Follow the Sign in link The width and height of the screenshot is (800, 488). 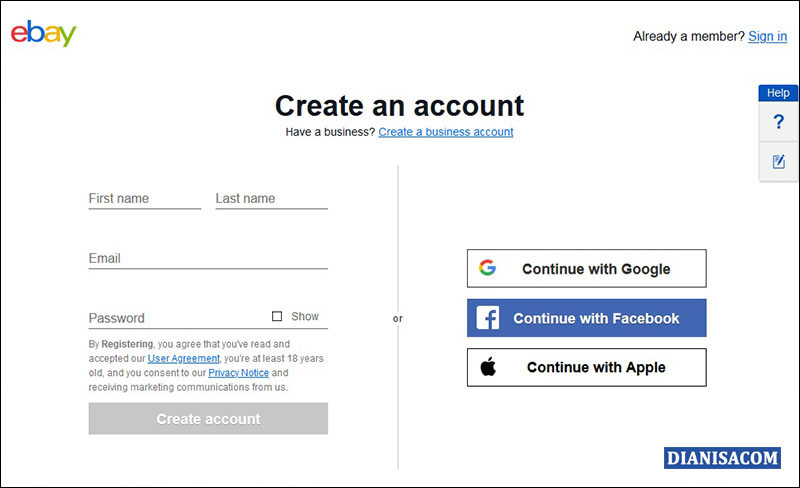767,36
